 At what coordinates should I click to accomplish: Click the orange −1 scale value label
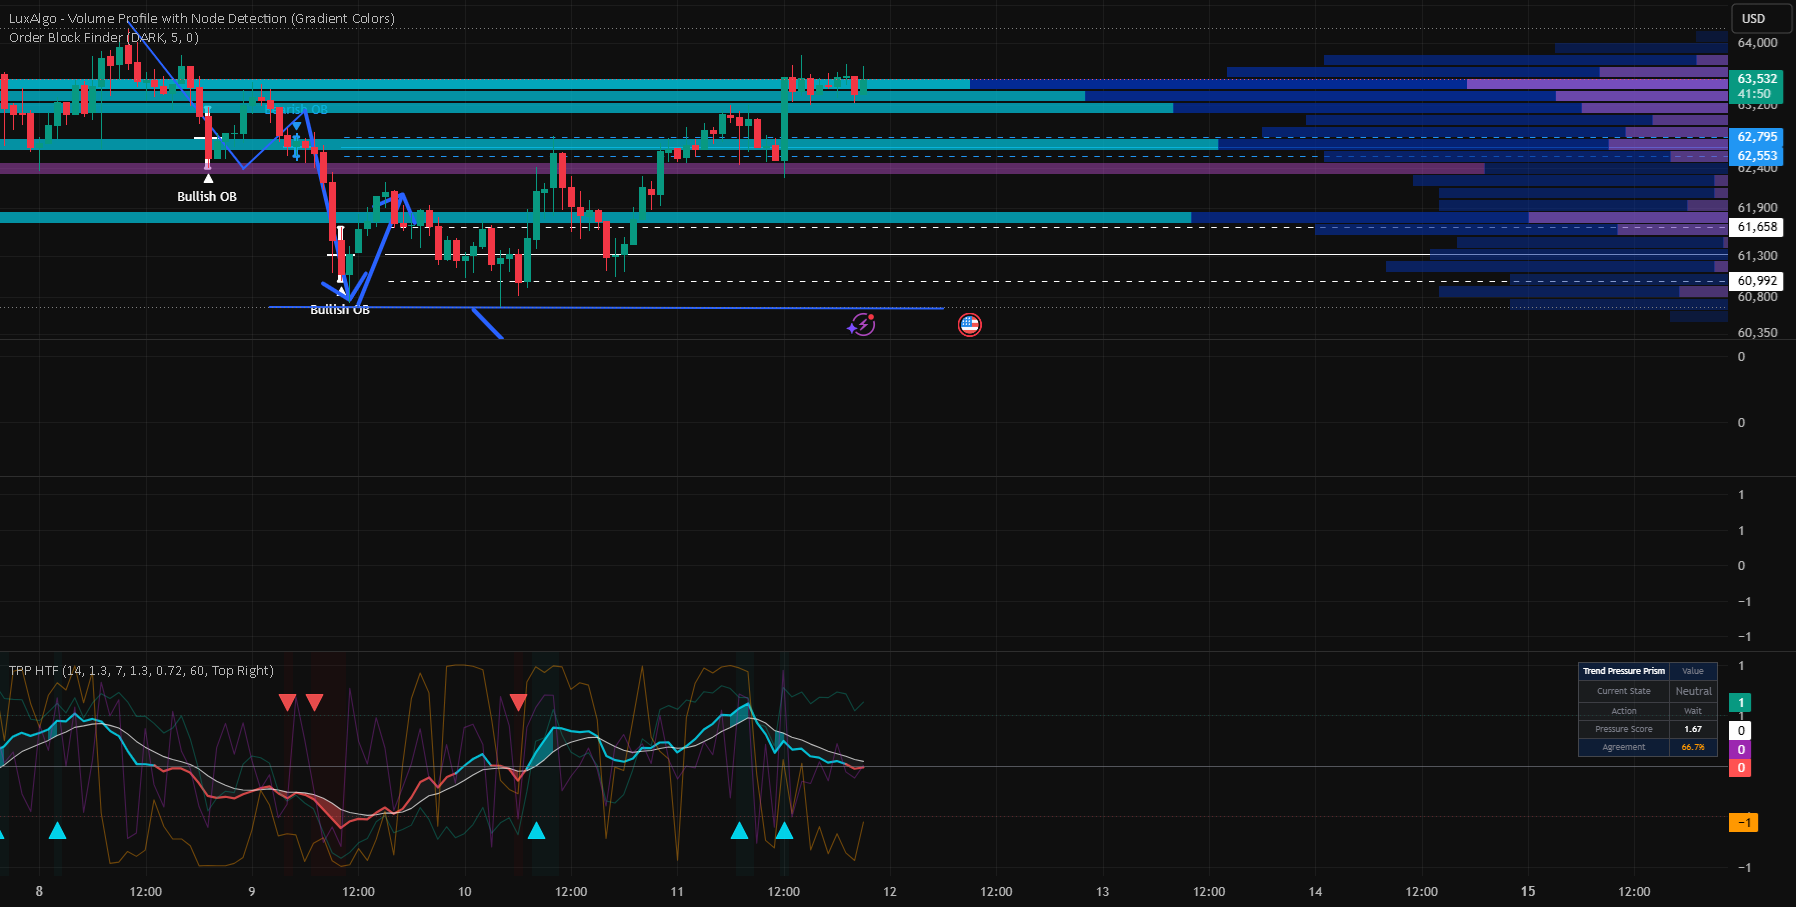click(1743, 822)
